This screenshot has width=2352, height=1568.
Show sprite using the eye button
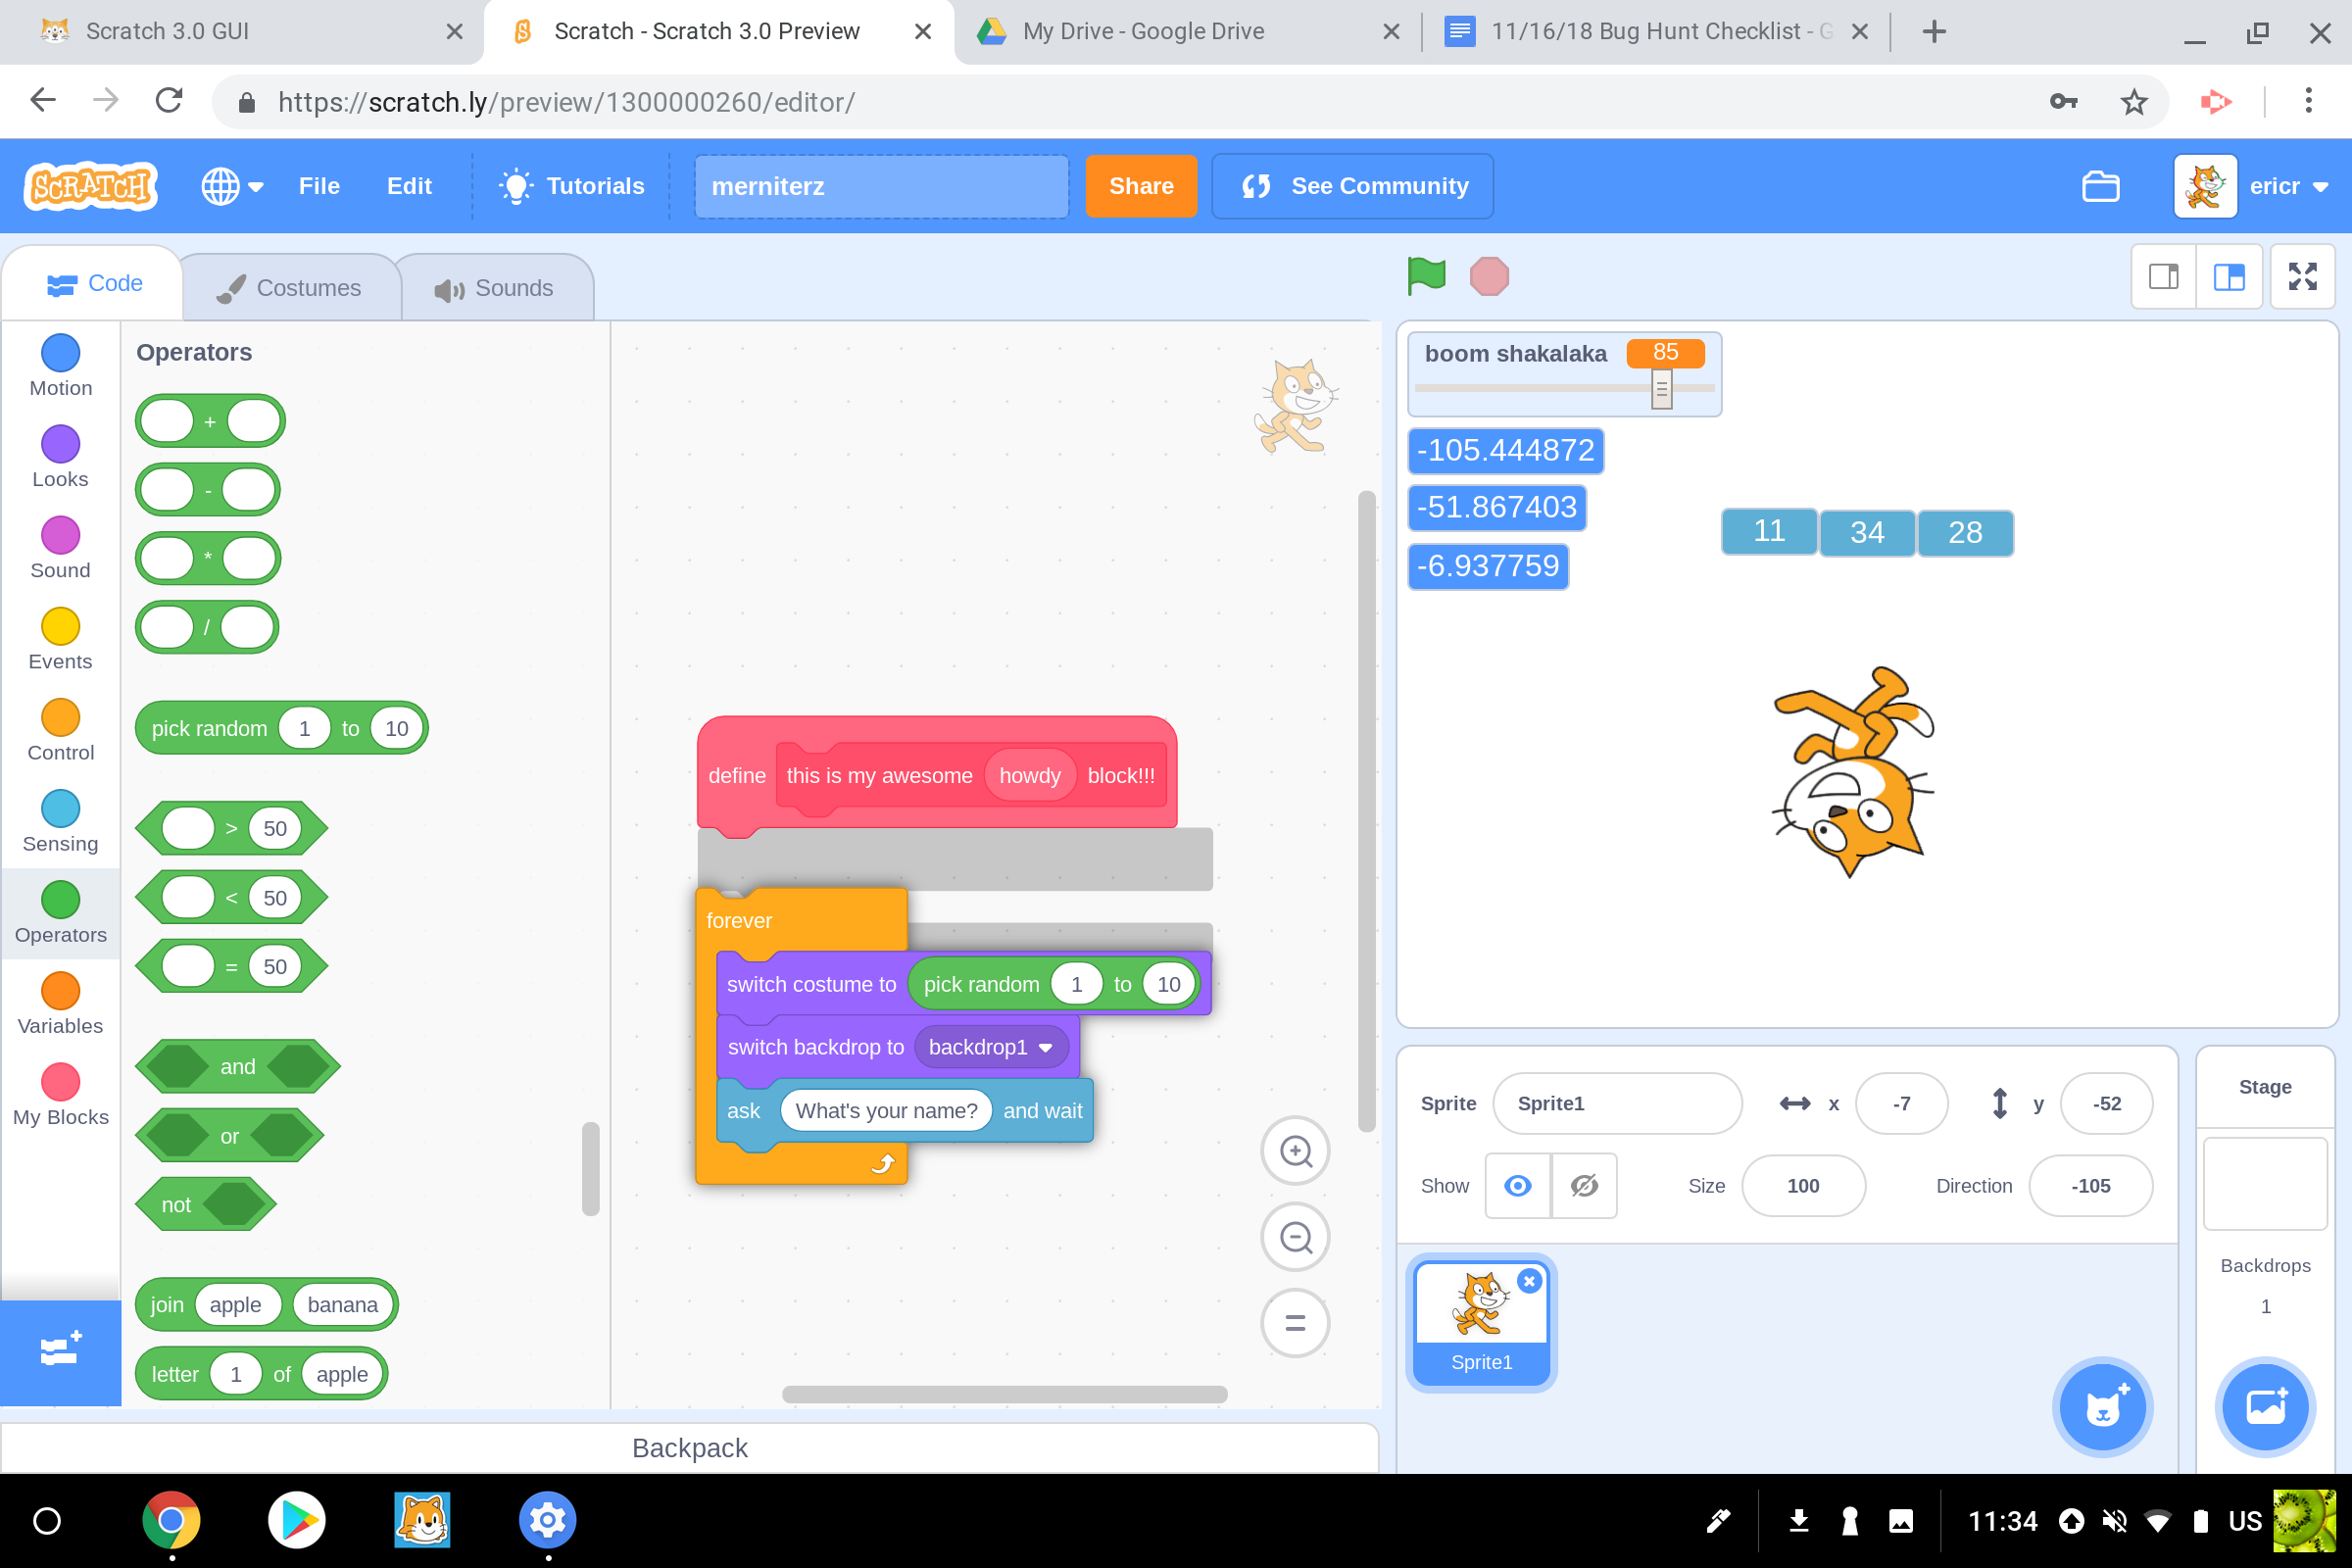pyautogui.click(x=1517, y=1186)
